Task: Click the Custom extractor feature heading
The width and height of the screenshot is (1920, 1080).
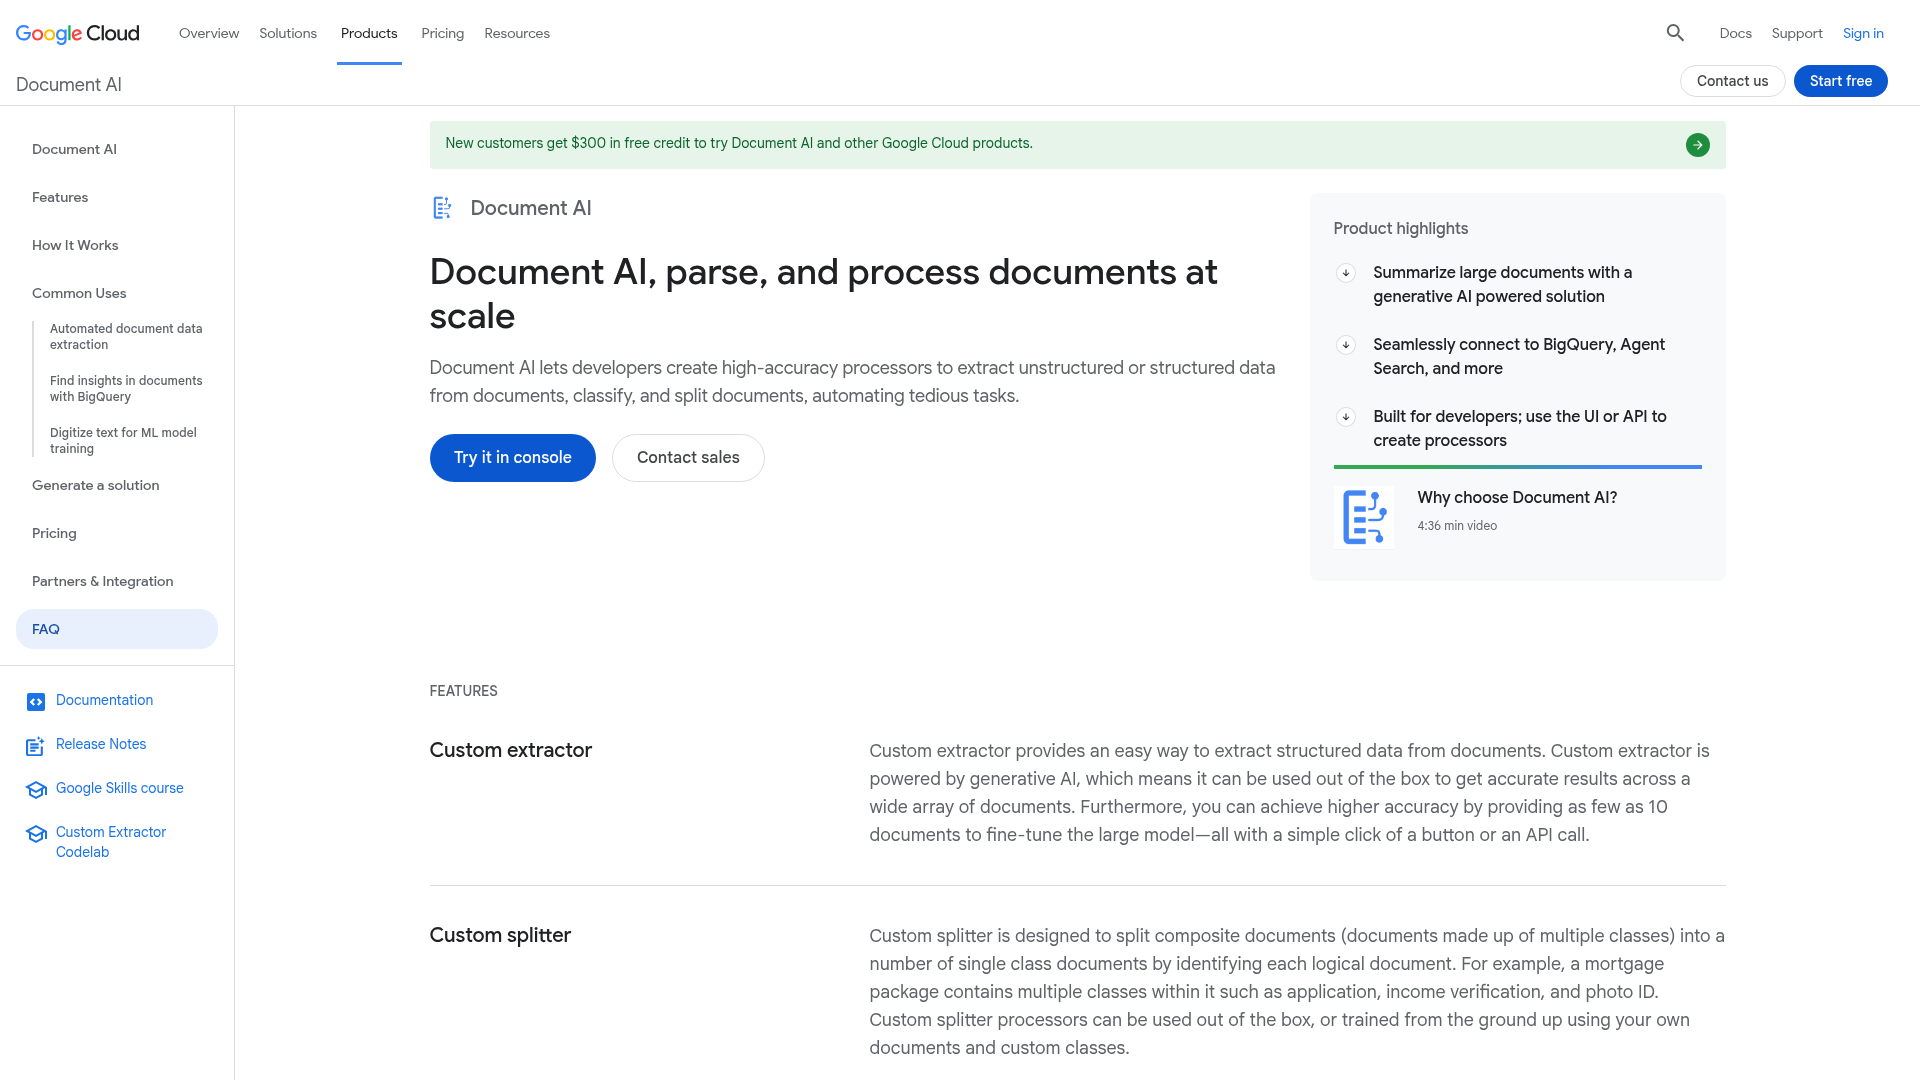Action: point(511,750)
